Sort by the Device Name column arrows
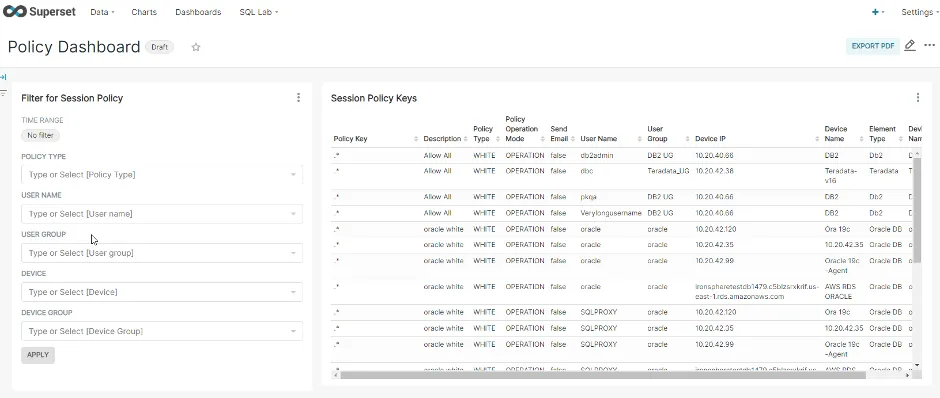 point(862,139)
